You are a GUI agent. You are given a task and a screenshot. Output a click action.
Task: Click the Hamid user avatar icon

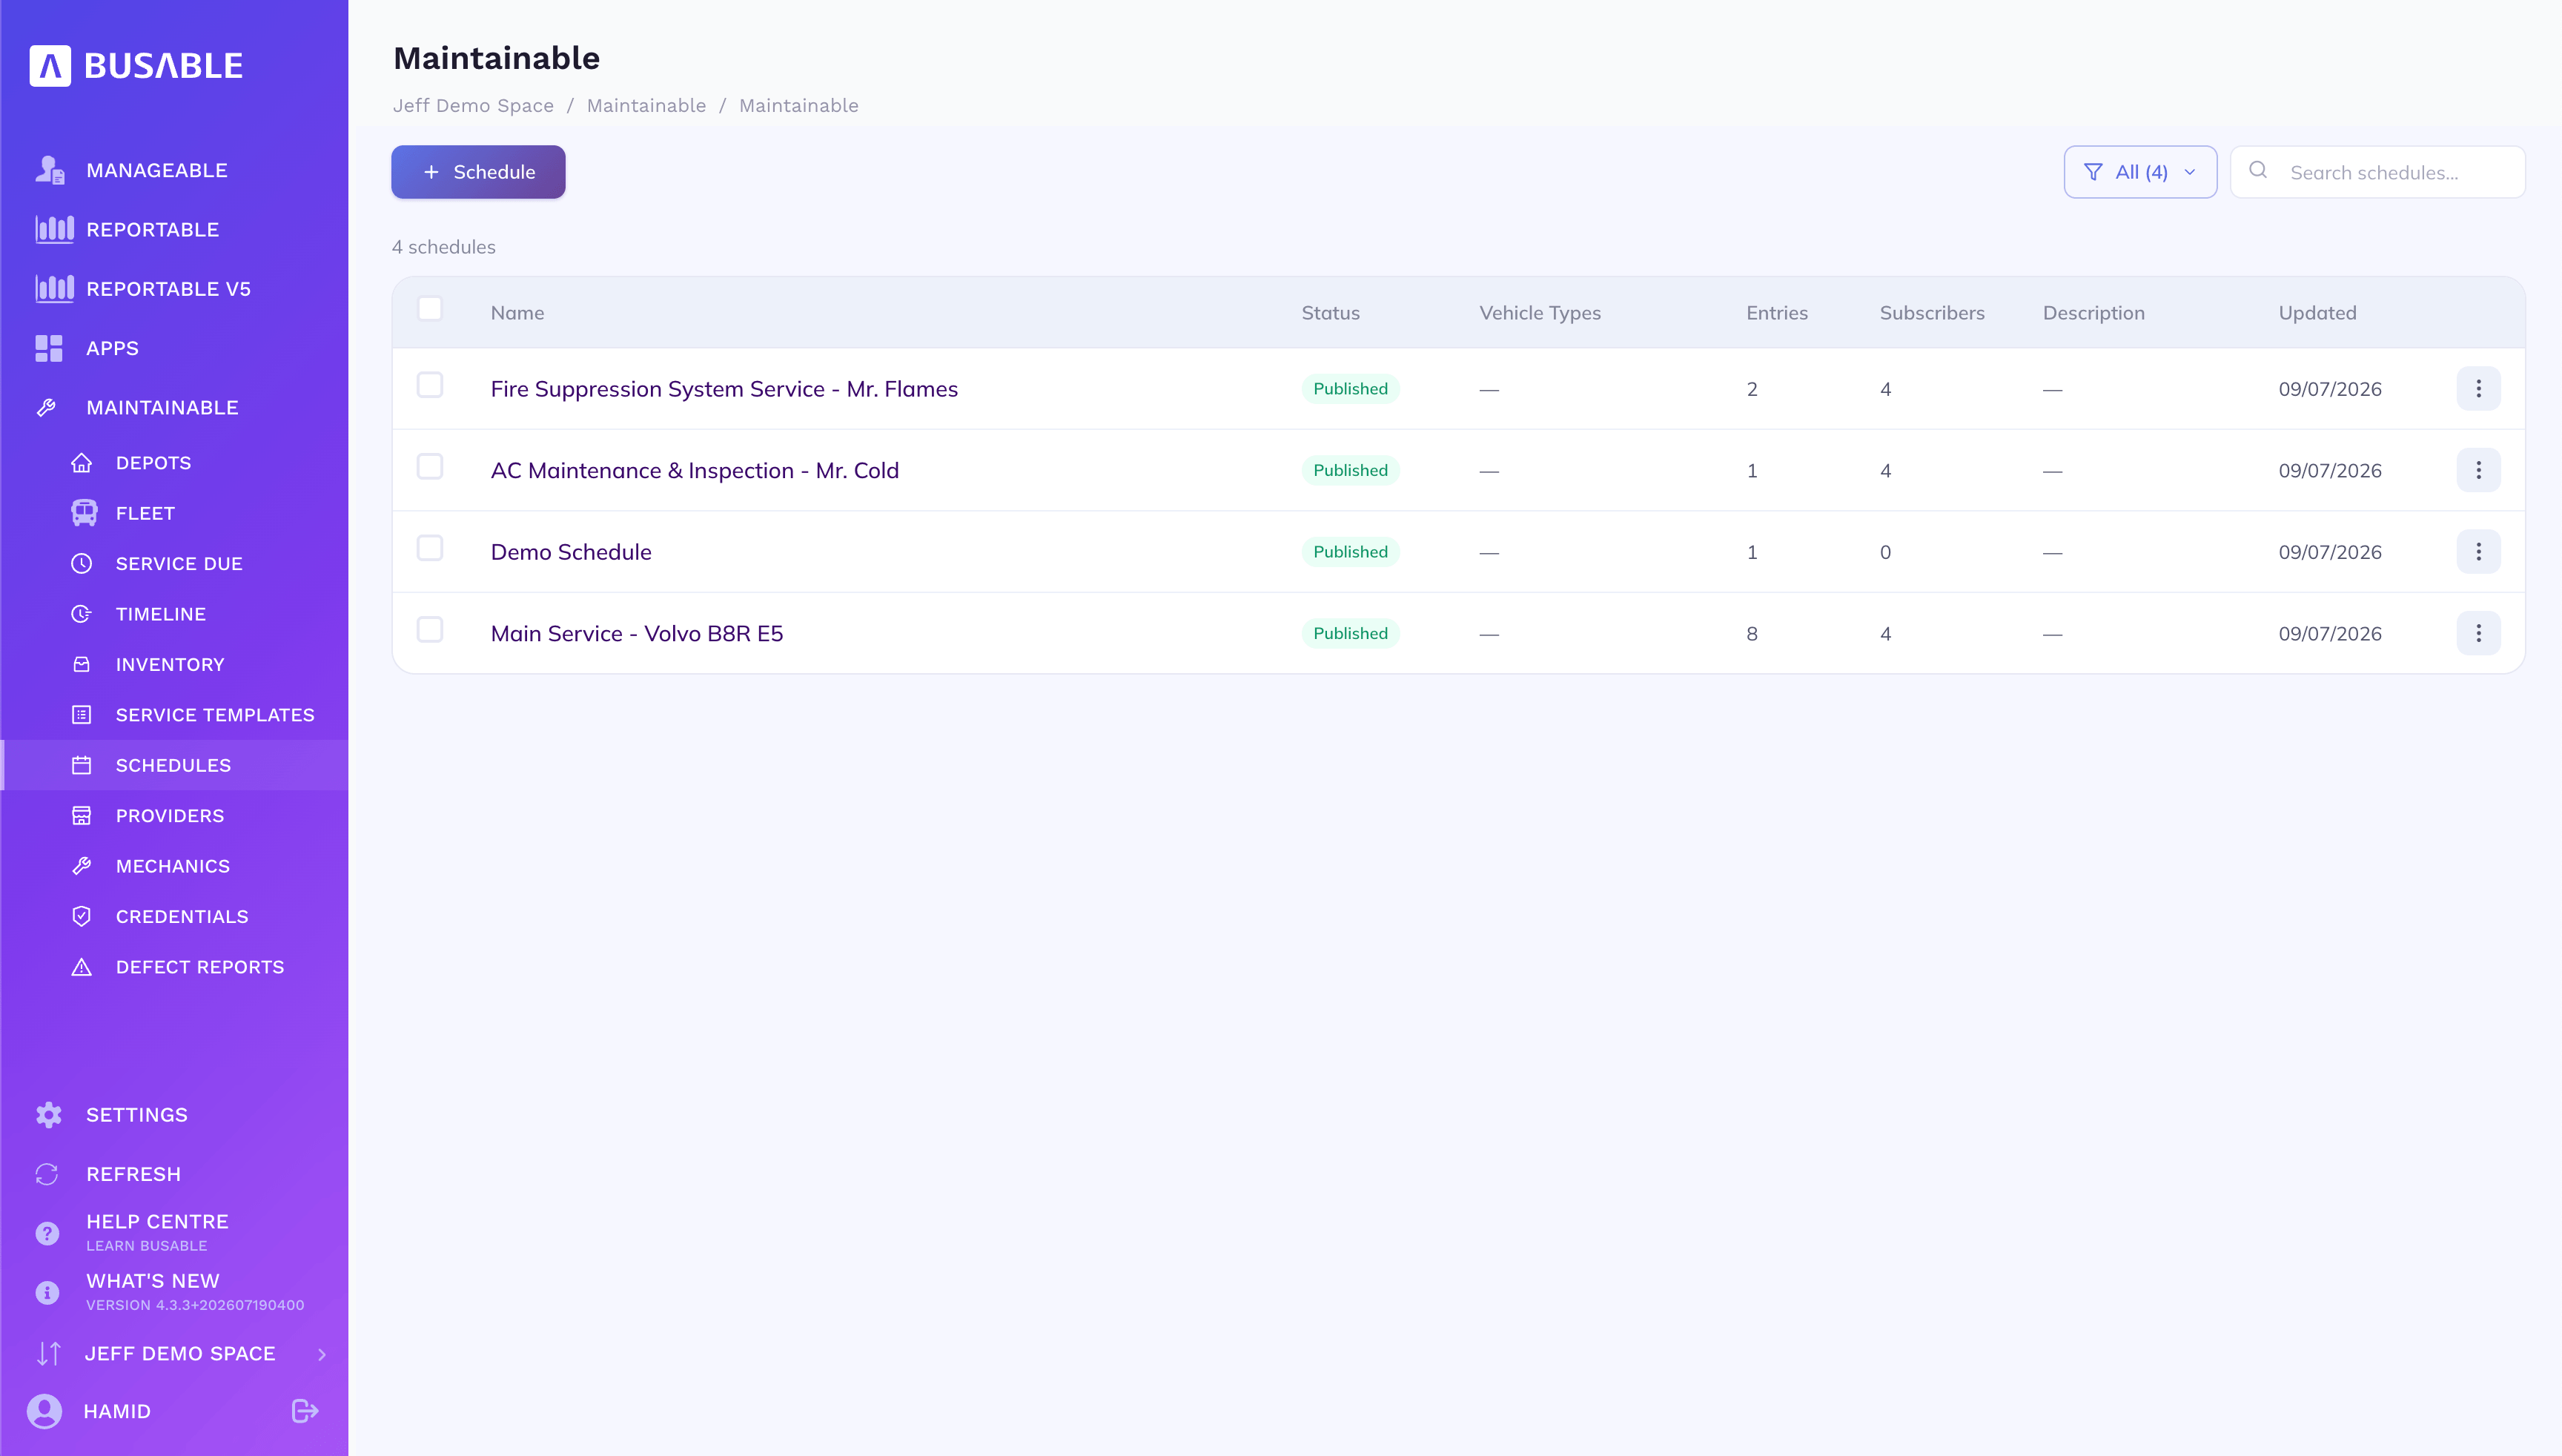[44, 1410]
